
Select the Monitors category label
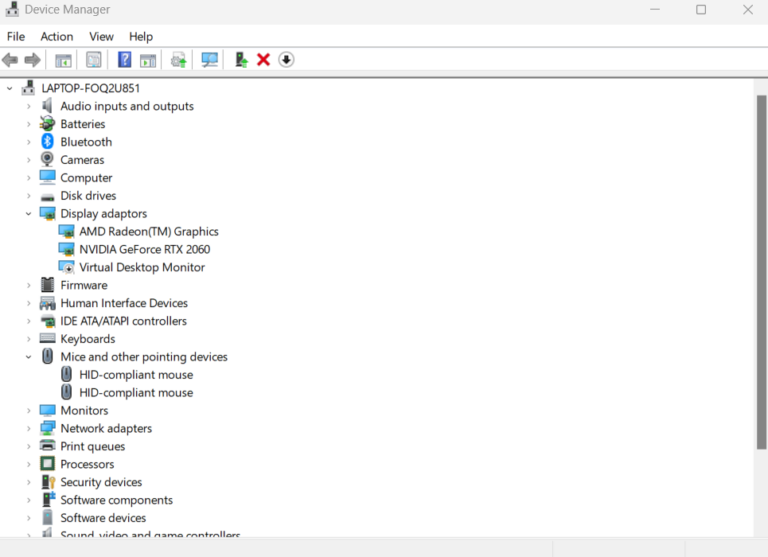click(84, 411)
